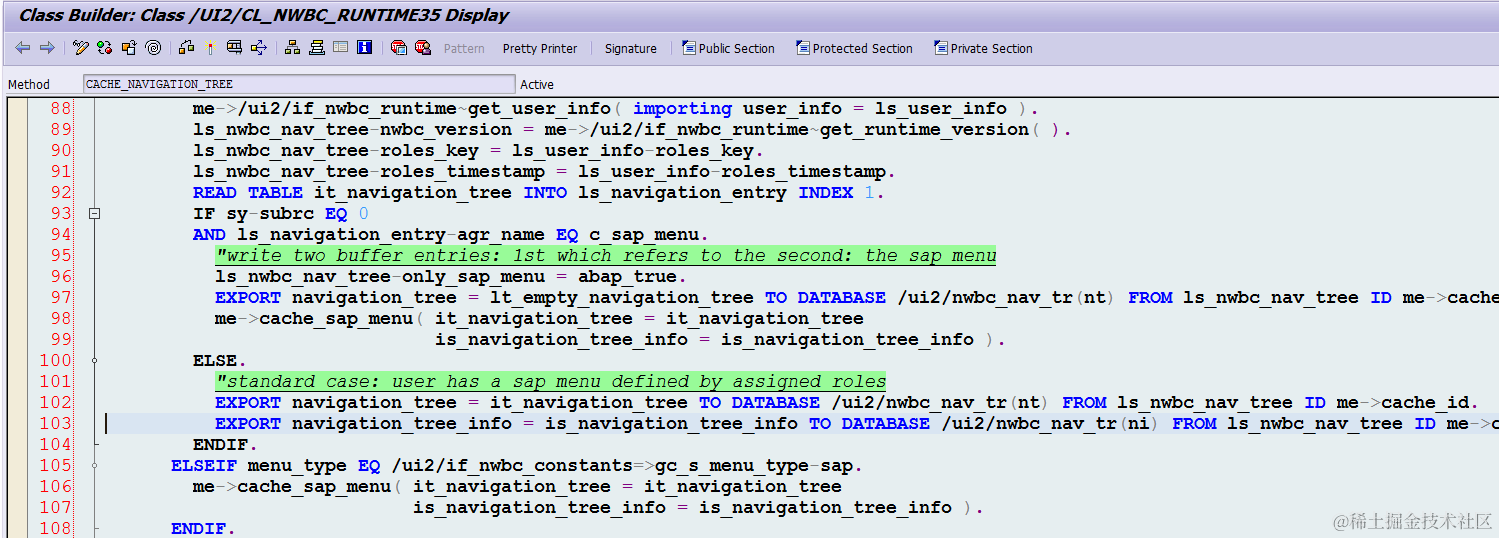Screen dimensions: 1499x538
Task: Run syntax check icon
Action: [x=105, y=48]
